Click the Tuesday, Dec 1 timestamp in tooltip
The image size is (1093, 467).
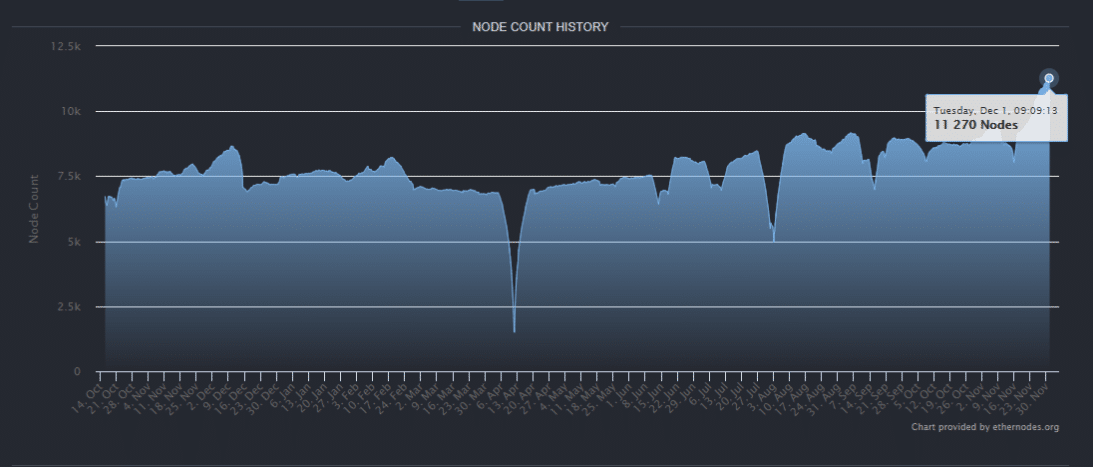[x=996, y=110]
